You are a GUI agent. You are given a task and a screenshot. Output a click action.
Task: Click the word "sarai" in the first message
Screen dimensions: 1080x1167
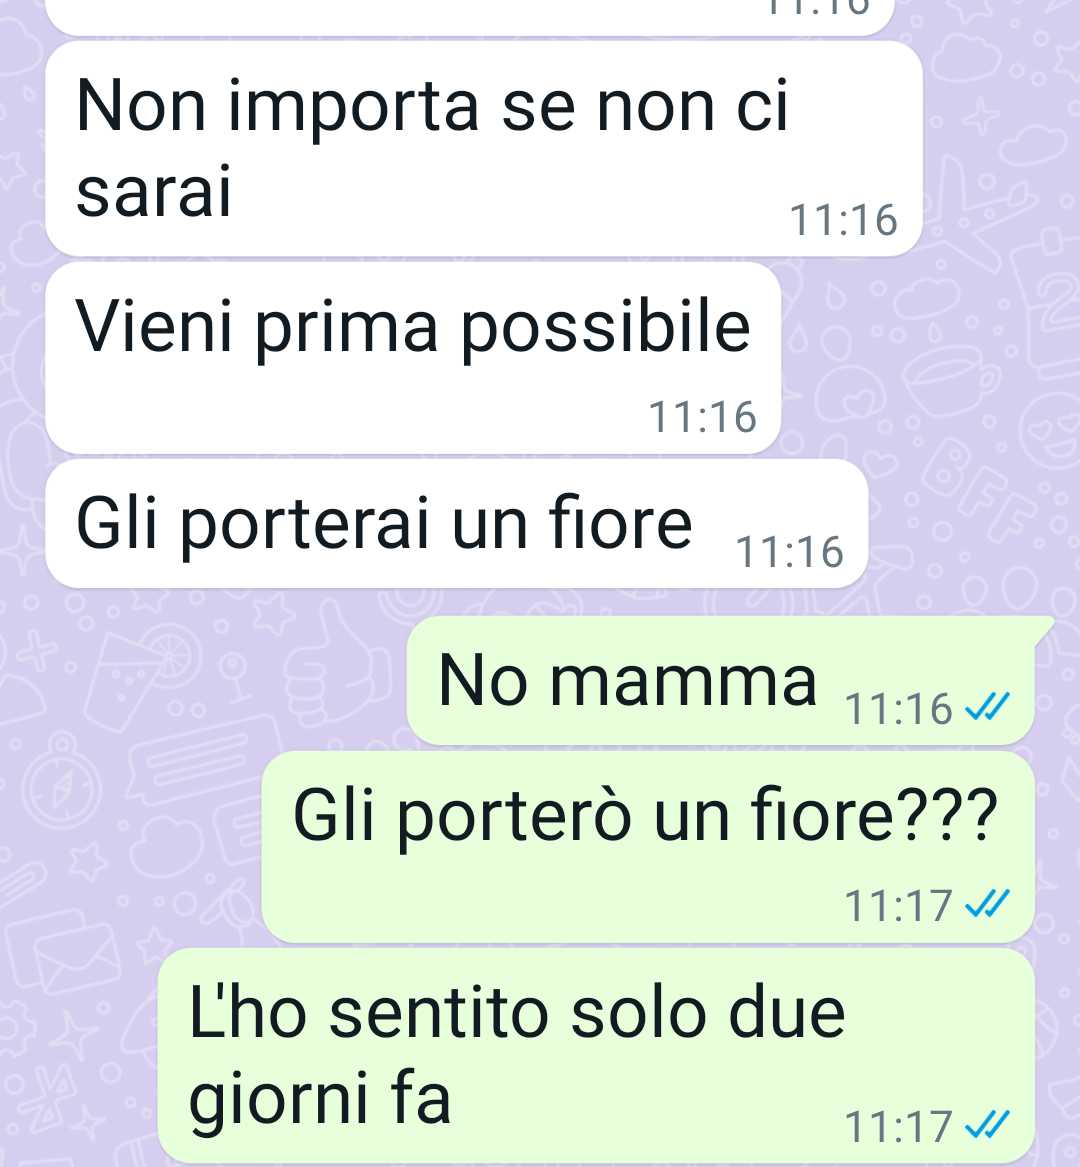pos(154,192)
